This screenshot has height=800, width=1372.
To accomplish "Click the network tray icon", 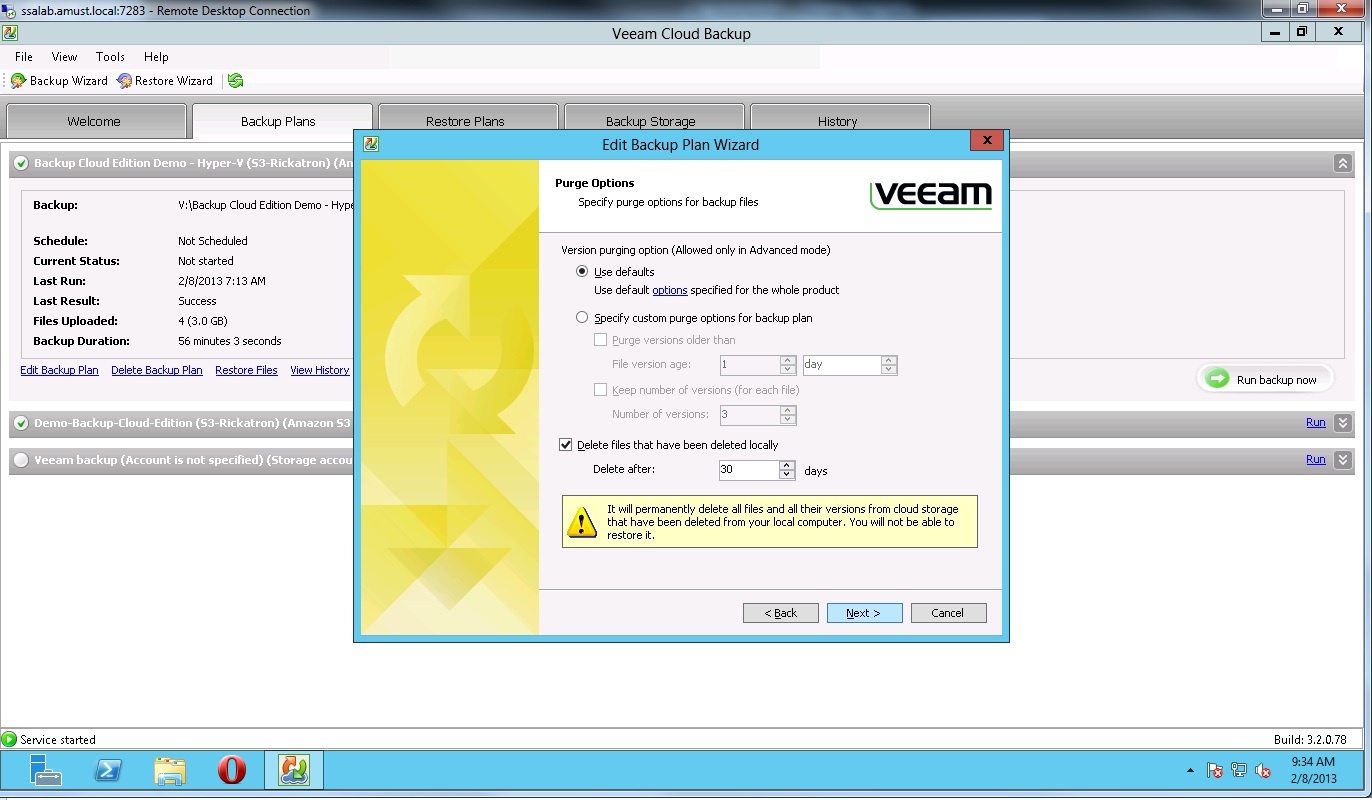I will click(1239, 771).
